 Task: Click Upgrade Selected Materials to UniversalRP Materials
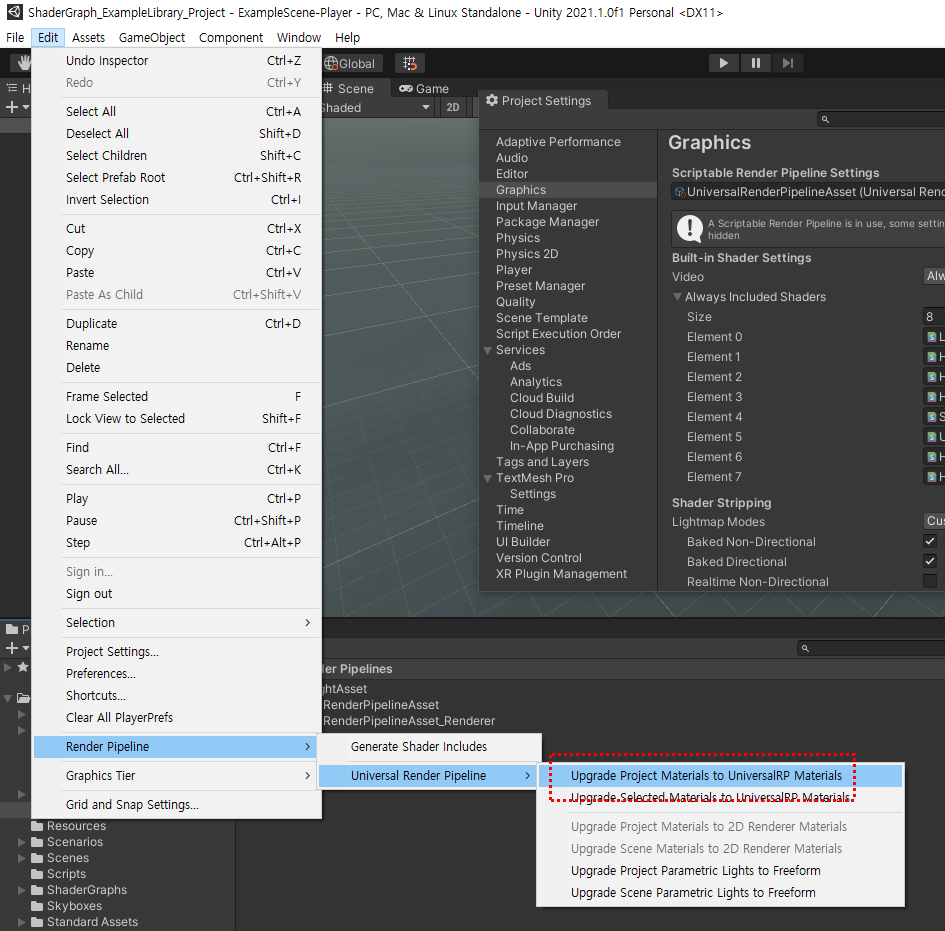720,798
